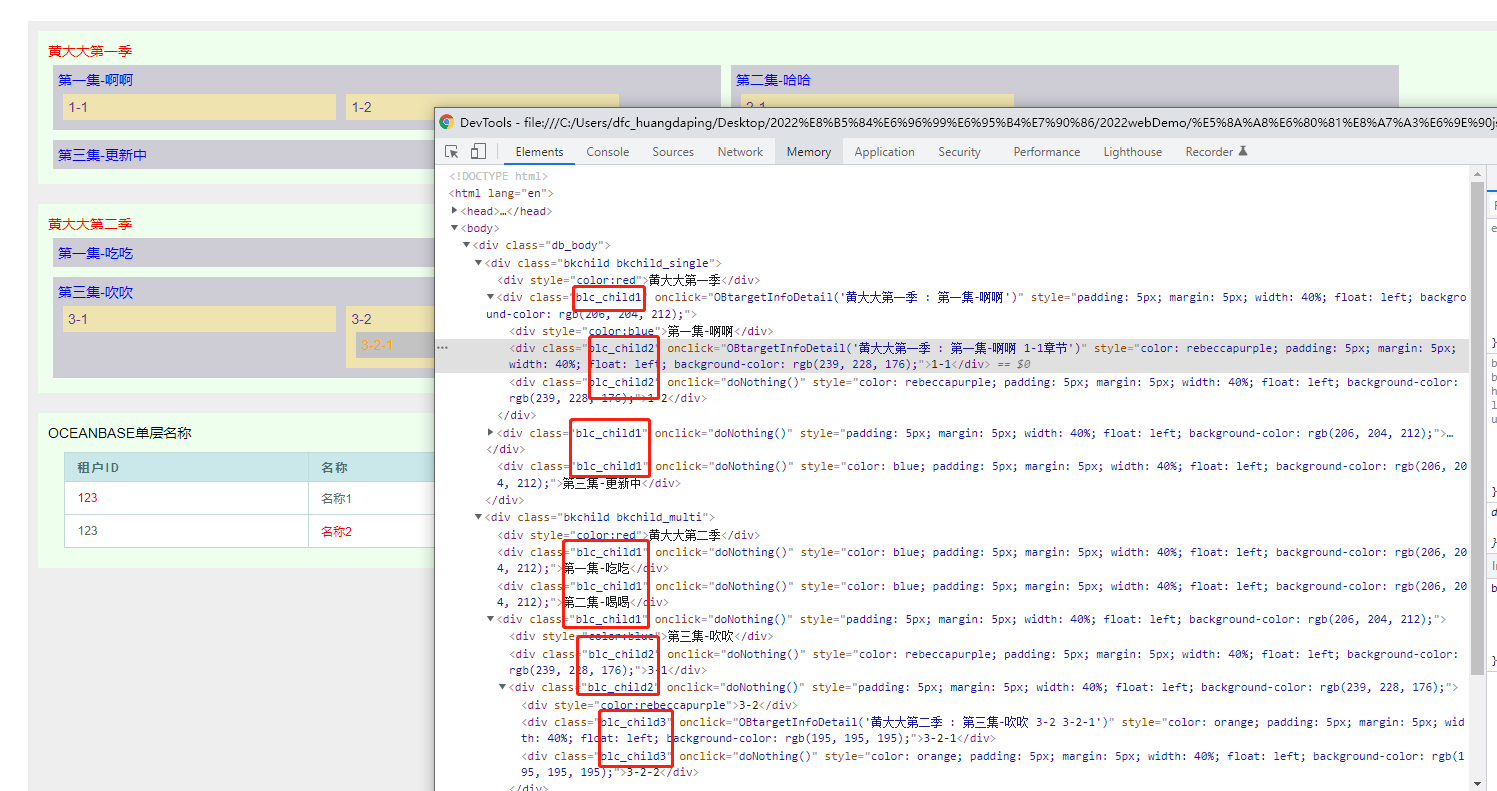Viewport: 1497px width, 791px height.
Task: Click the orange 3-2-1 box
Action: pyautogui.click(x=395, y=345)
